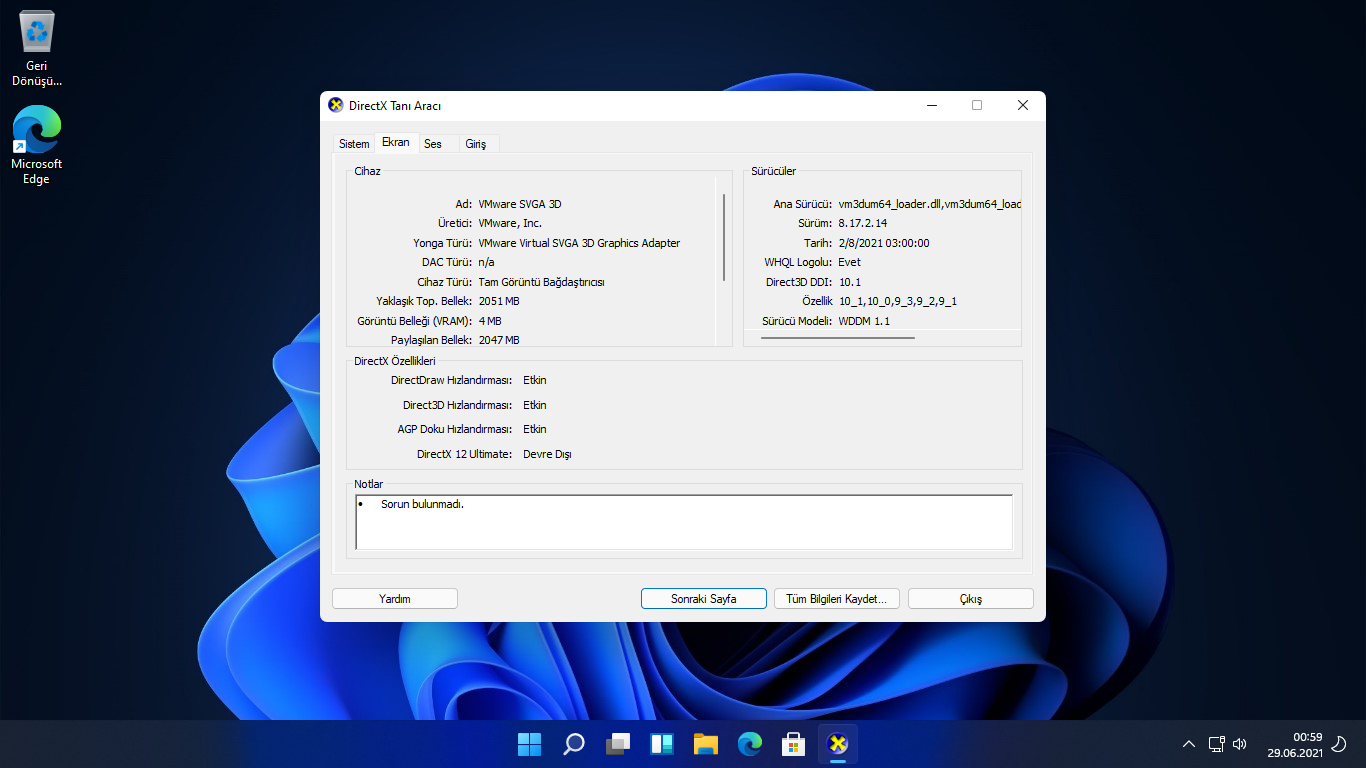Click the DirectX tool taskbar icon
1366x768 pixels.
pos(838,744)
